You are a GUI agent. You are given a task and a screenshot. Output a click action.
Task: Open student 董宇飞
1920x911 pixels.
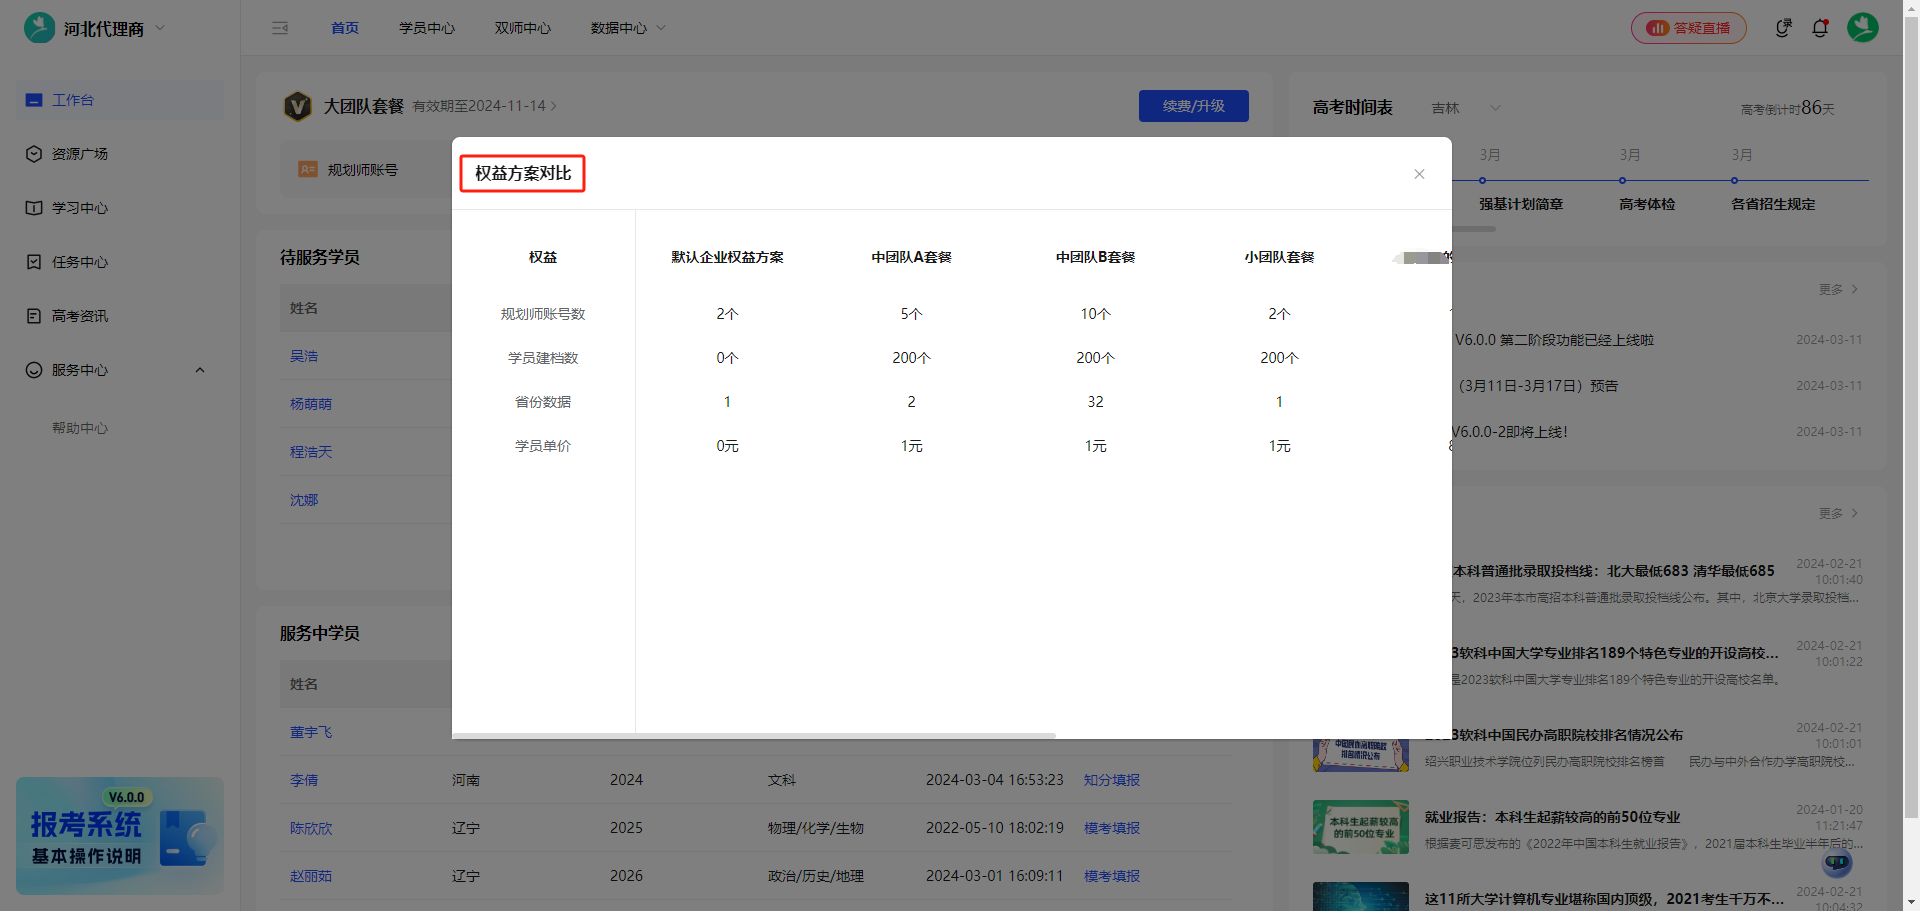[x=311, y=732]
